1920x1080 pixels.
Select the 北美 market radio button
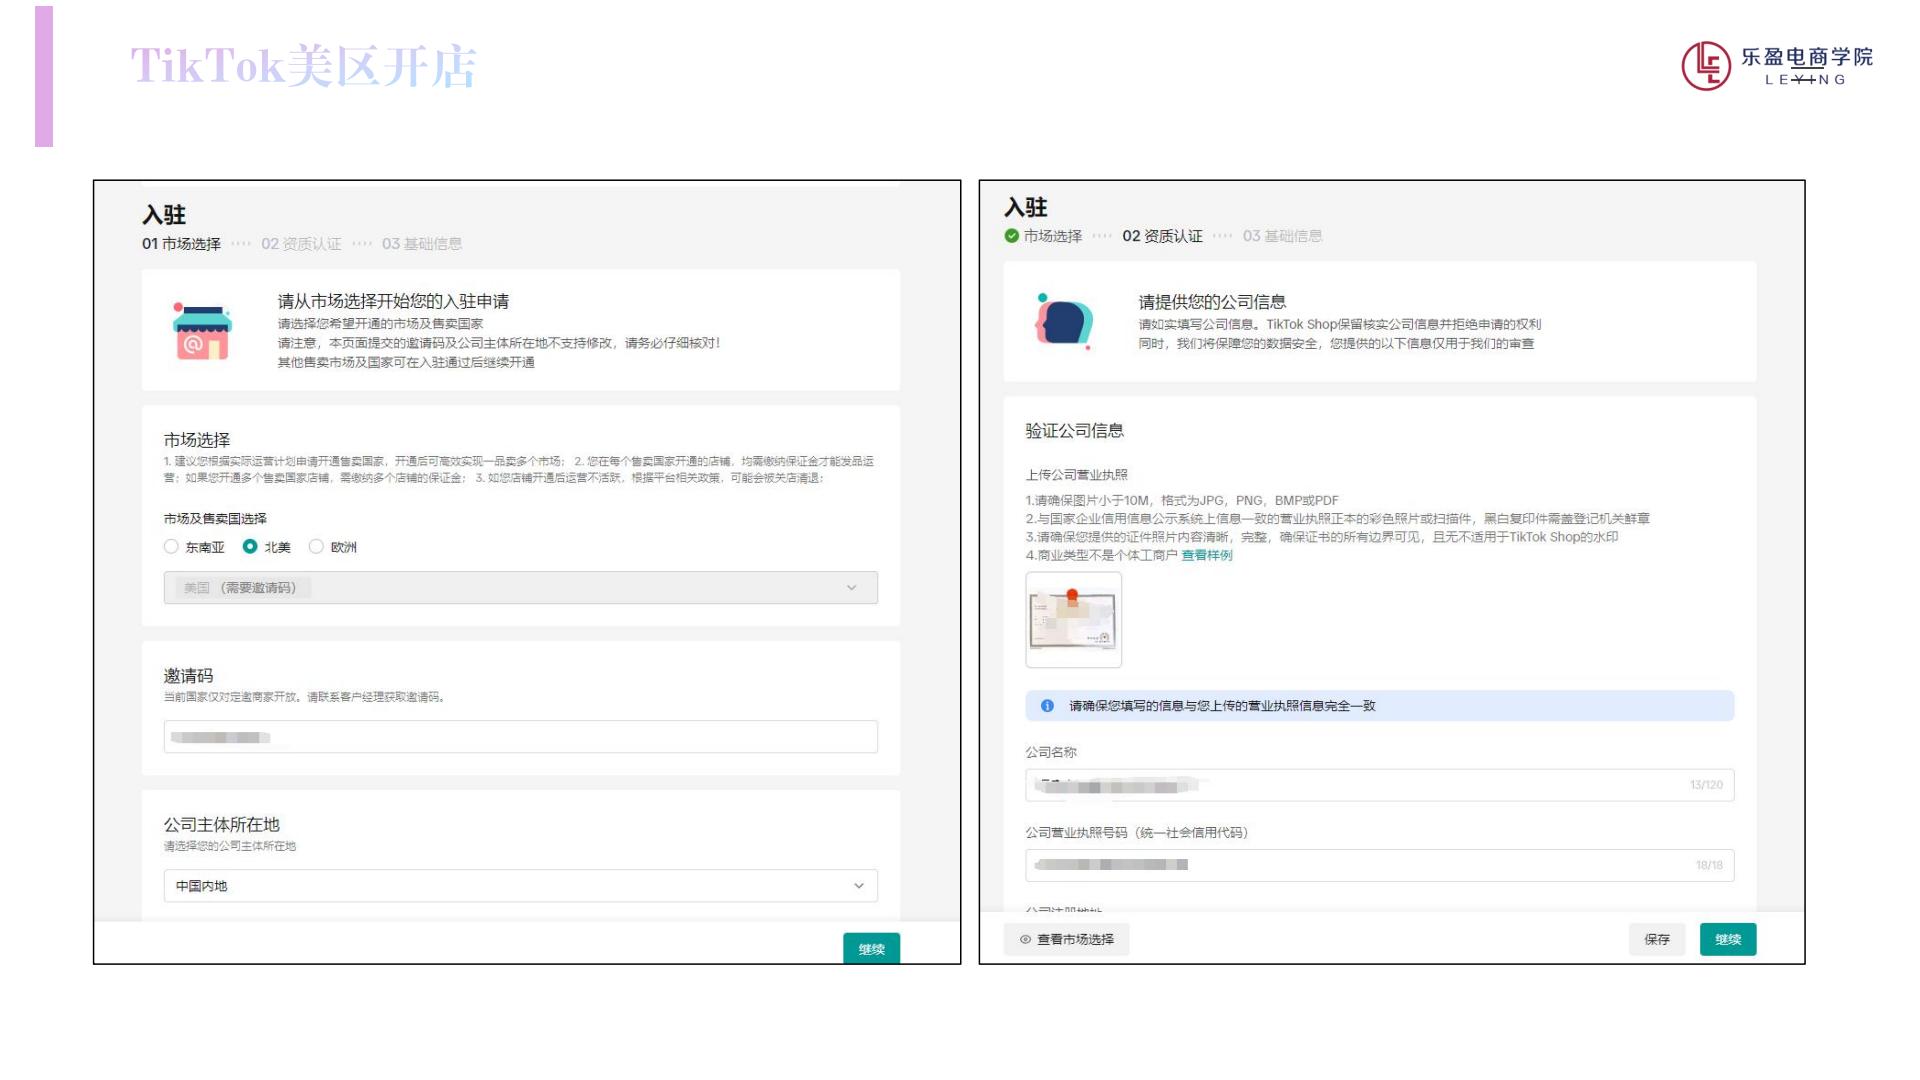coord(250,546)
